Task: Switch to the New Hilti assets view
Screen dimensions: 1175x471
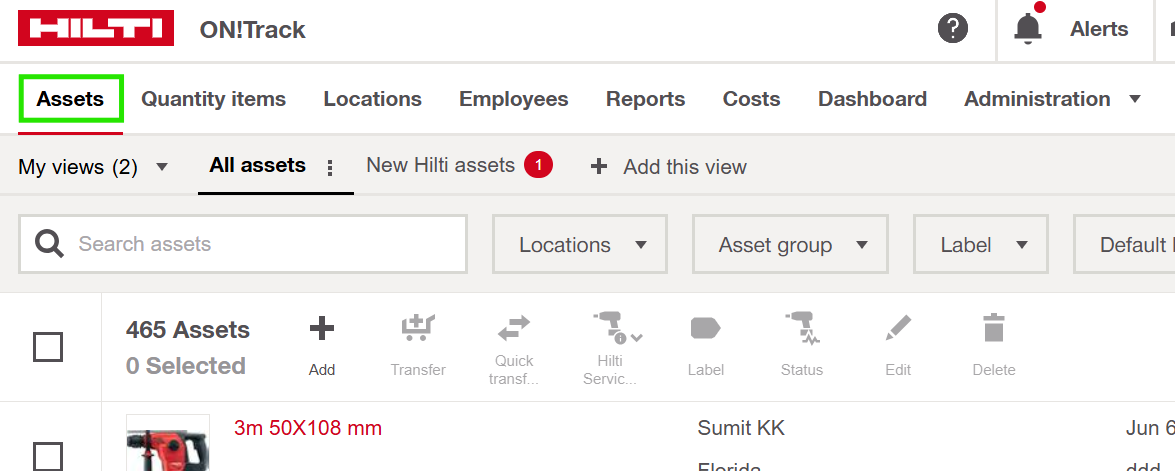Action: click(440, 165)
